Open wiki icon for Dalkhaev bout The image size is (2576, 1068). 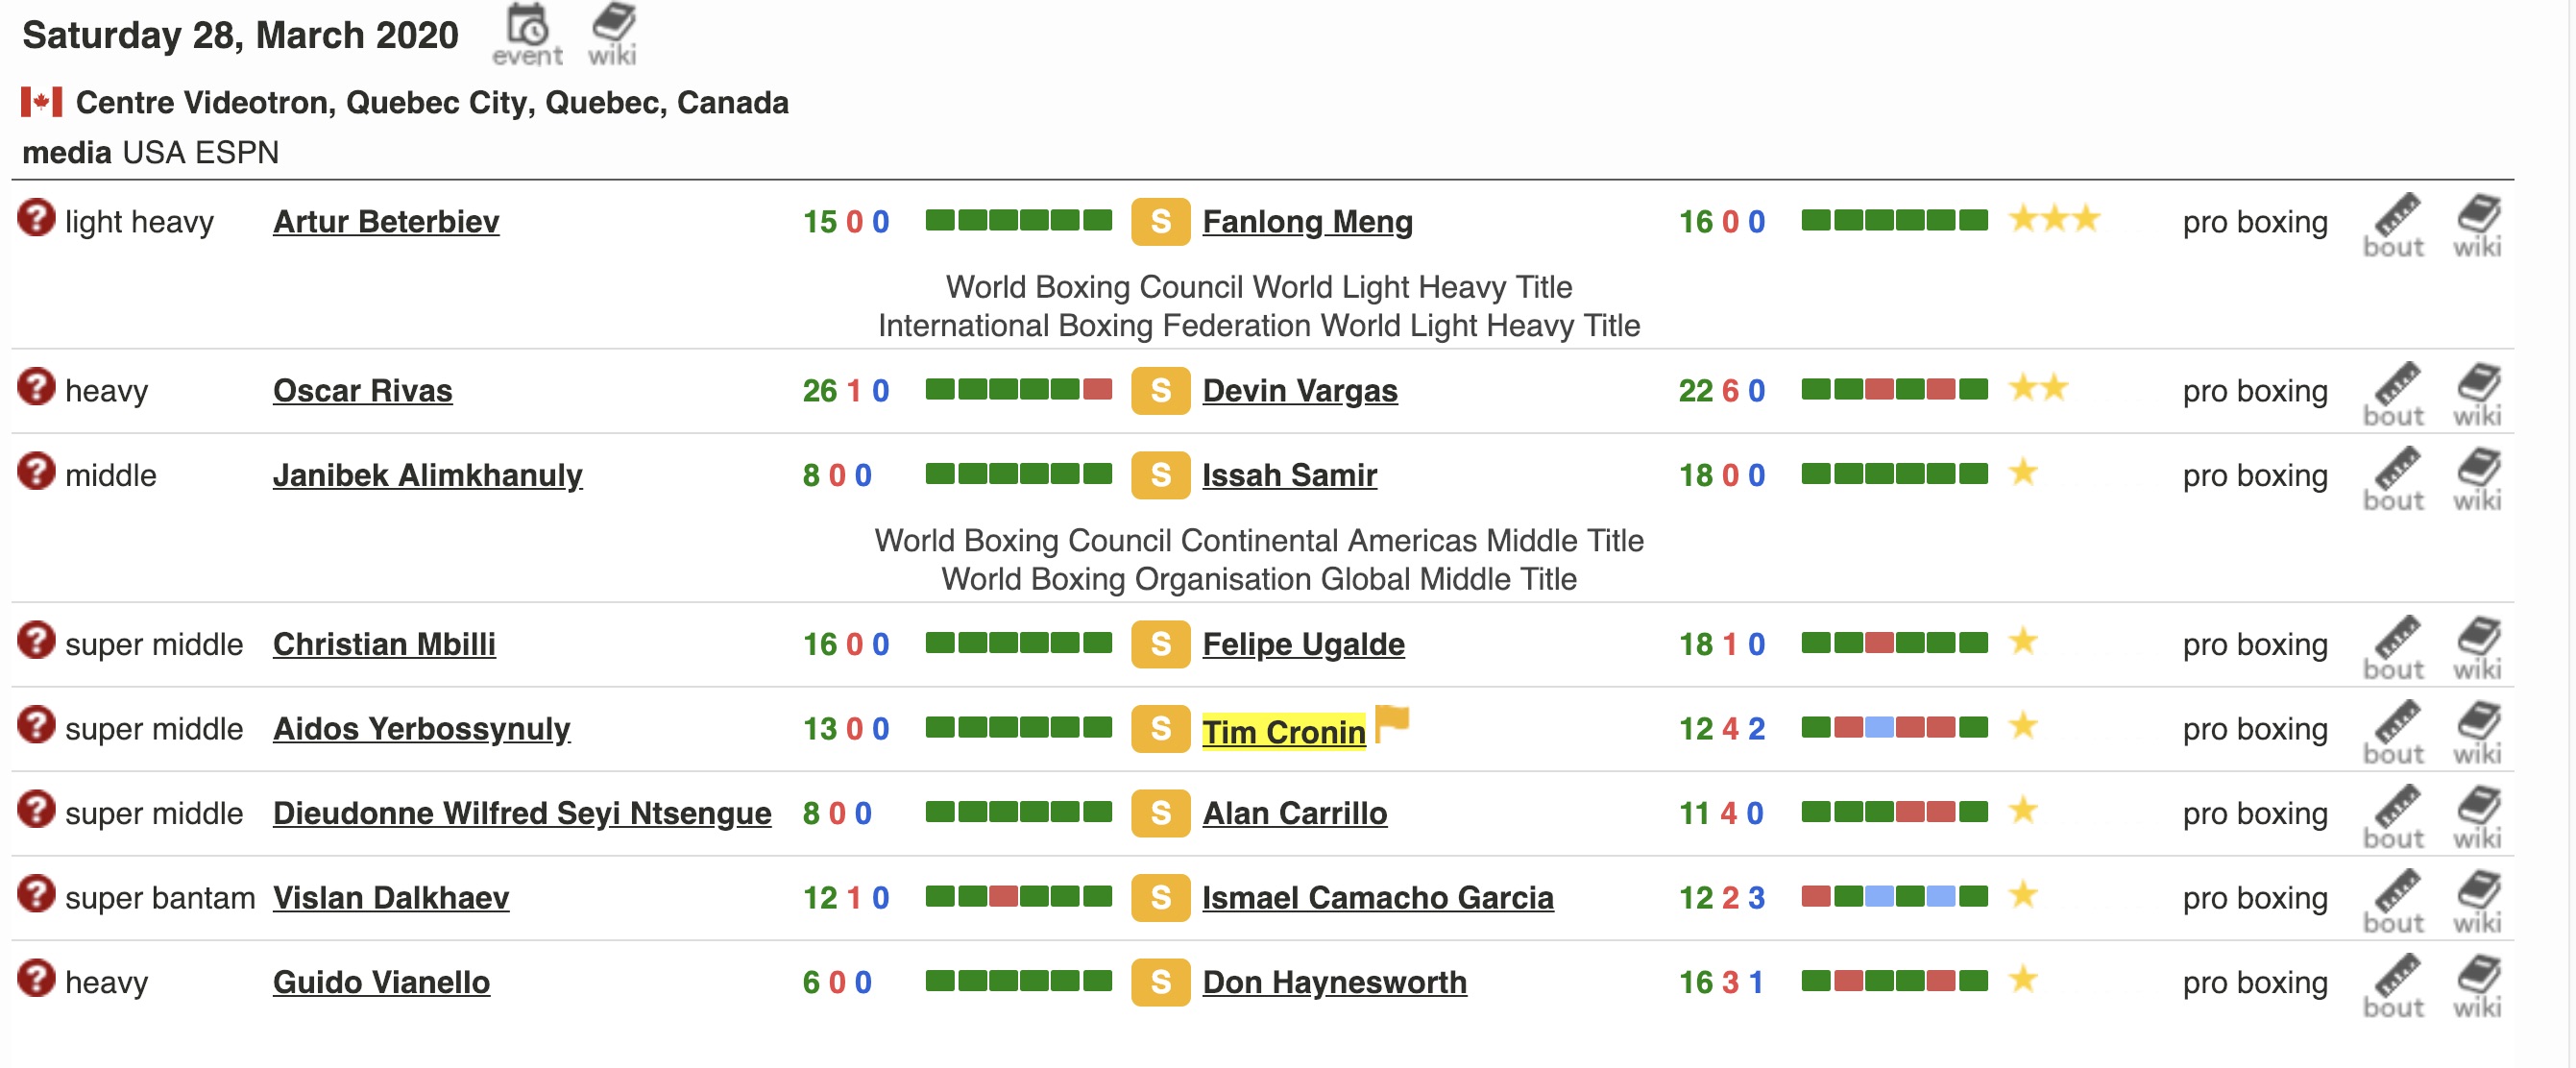(2477, 901)
